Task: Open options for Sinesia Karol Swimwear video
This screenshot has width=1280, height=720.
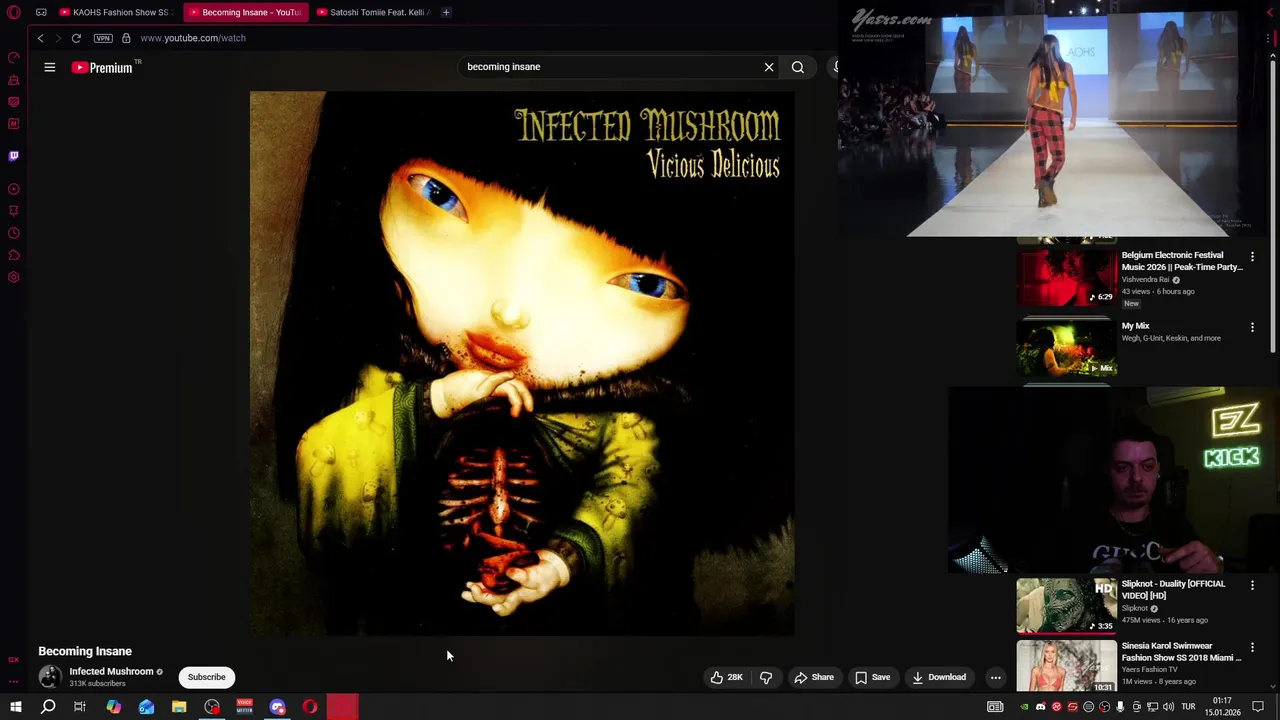Action: 1252,647
